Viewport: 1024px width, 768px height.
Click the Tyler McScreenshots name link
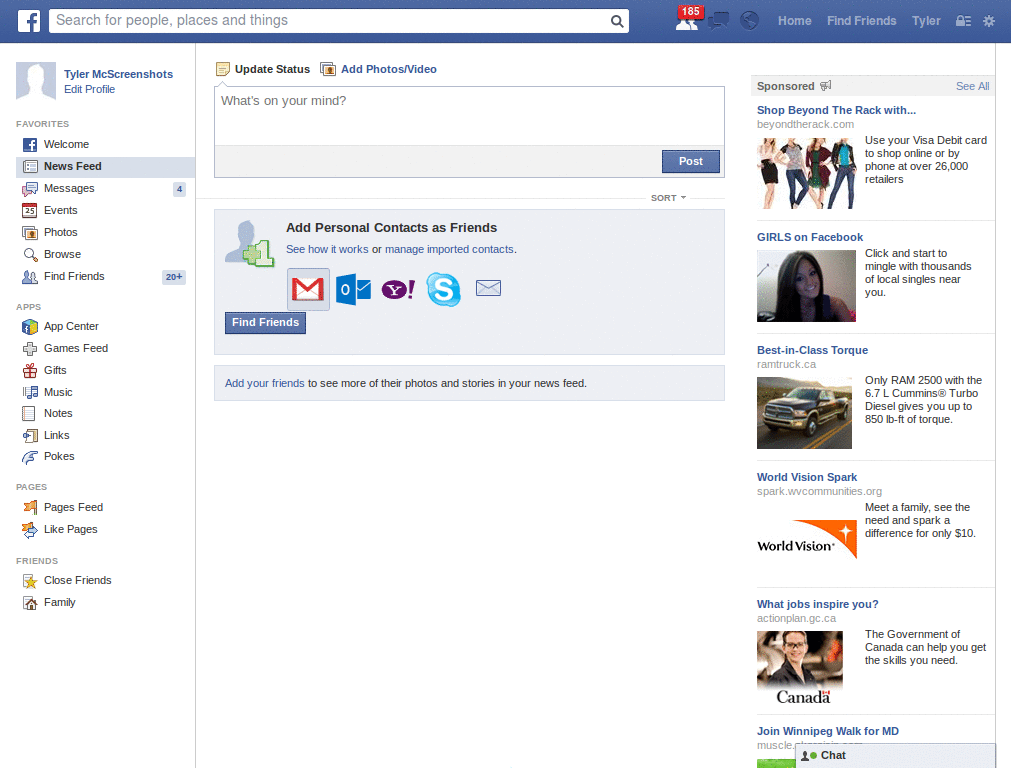118,74
